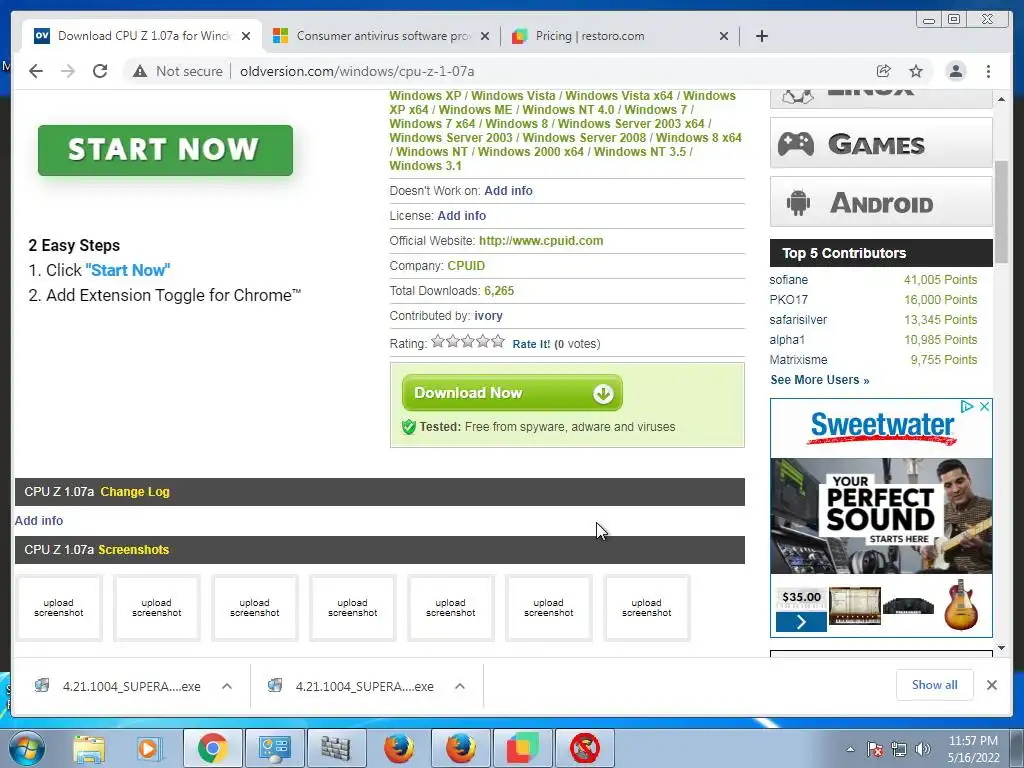1024x768 pixels.
Task: Click page scrollbar down arrow
Action: (1001, 648)
